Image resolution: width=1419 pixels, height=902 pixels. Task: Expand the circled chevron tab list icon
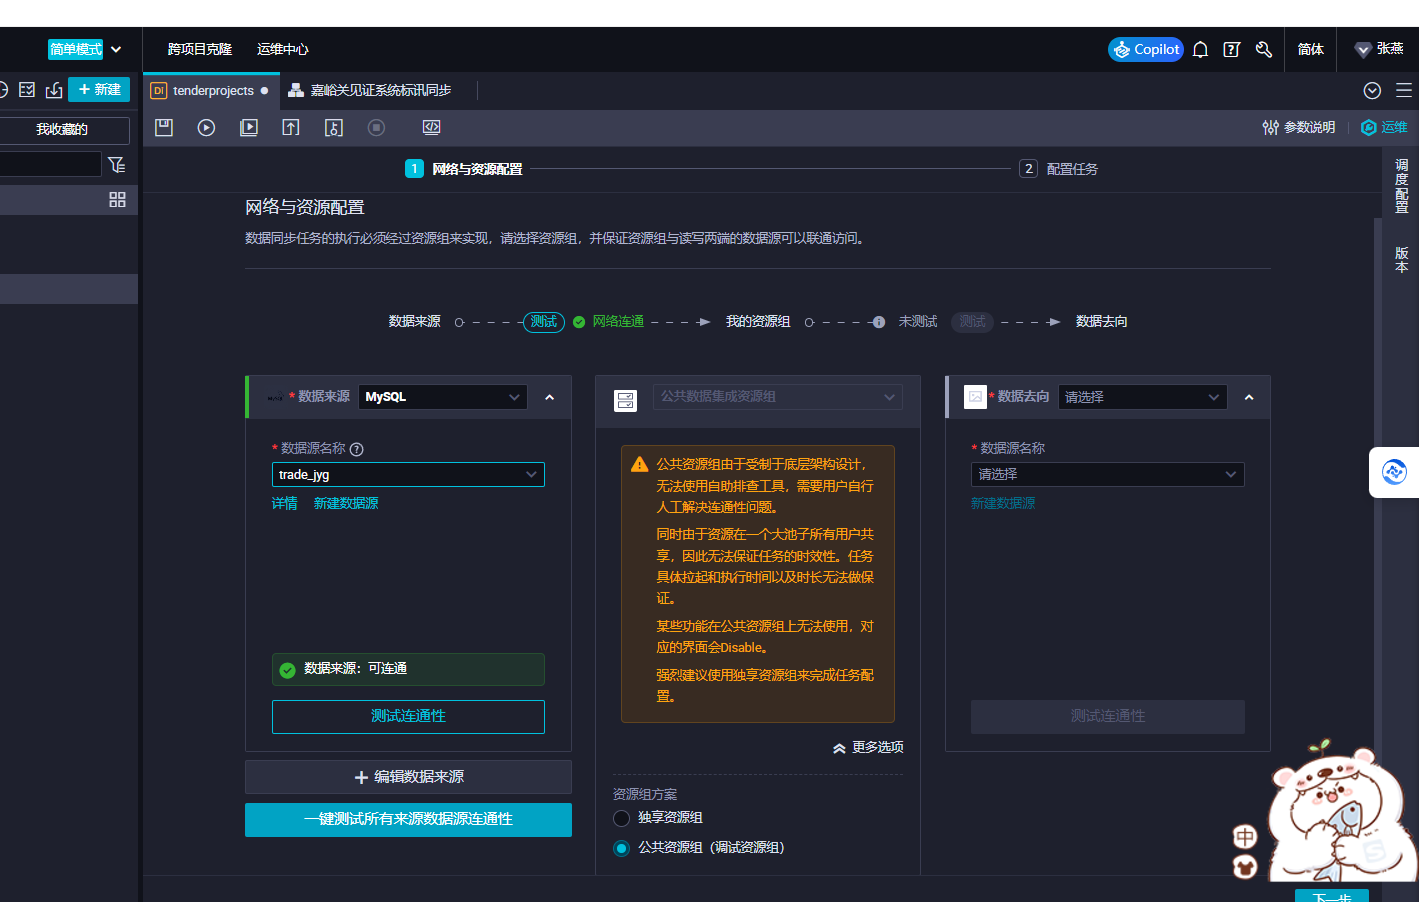pos(1372,90)
